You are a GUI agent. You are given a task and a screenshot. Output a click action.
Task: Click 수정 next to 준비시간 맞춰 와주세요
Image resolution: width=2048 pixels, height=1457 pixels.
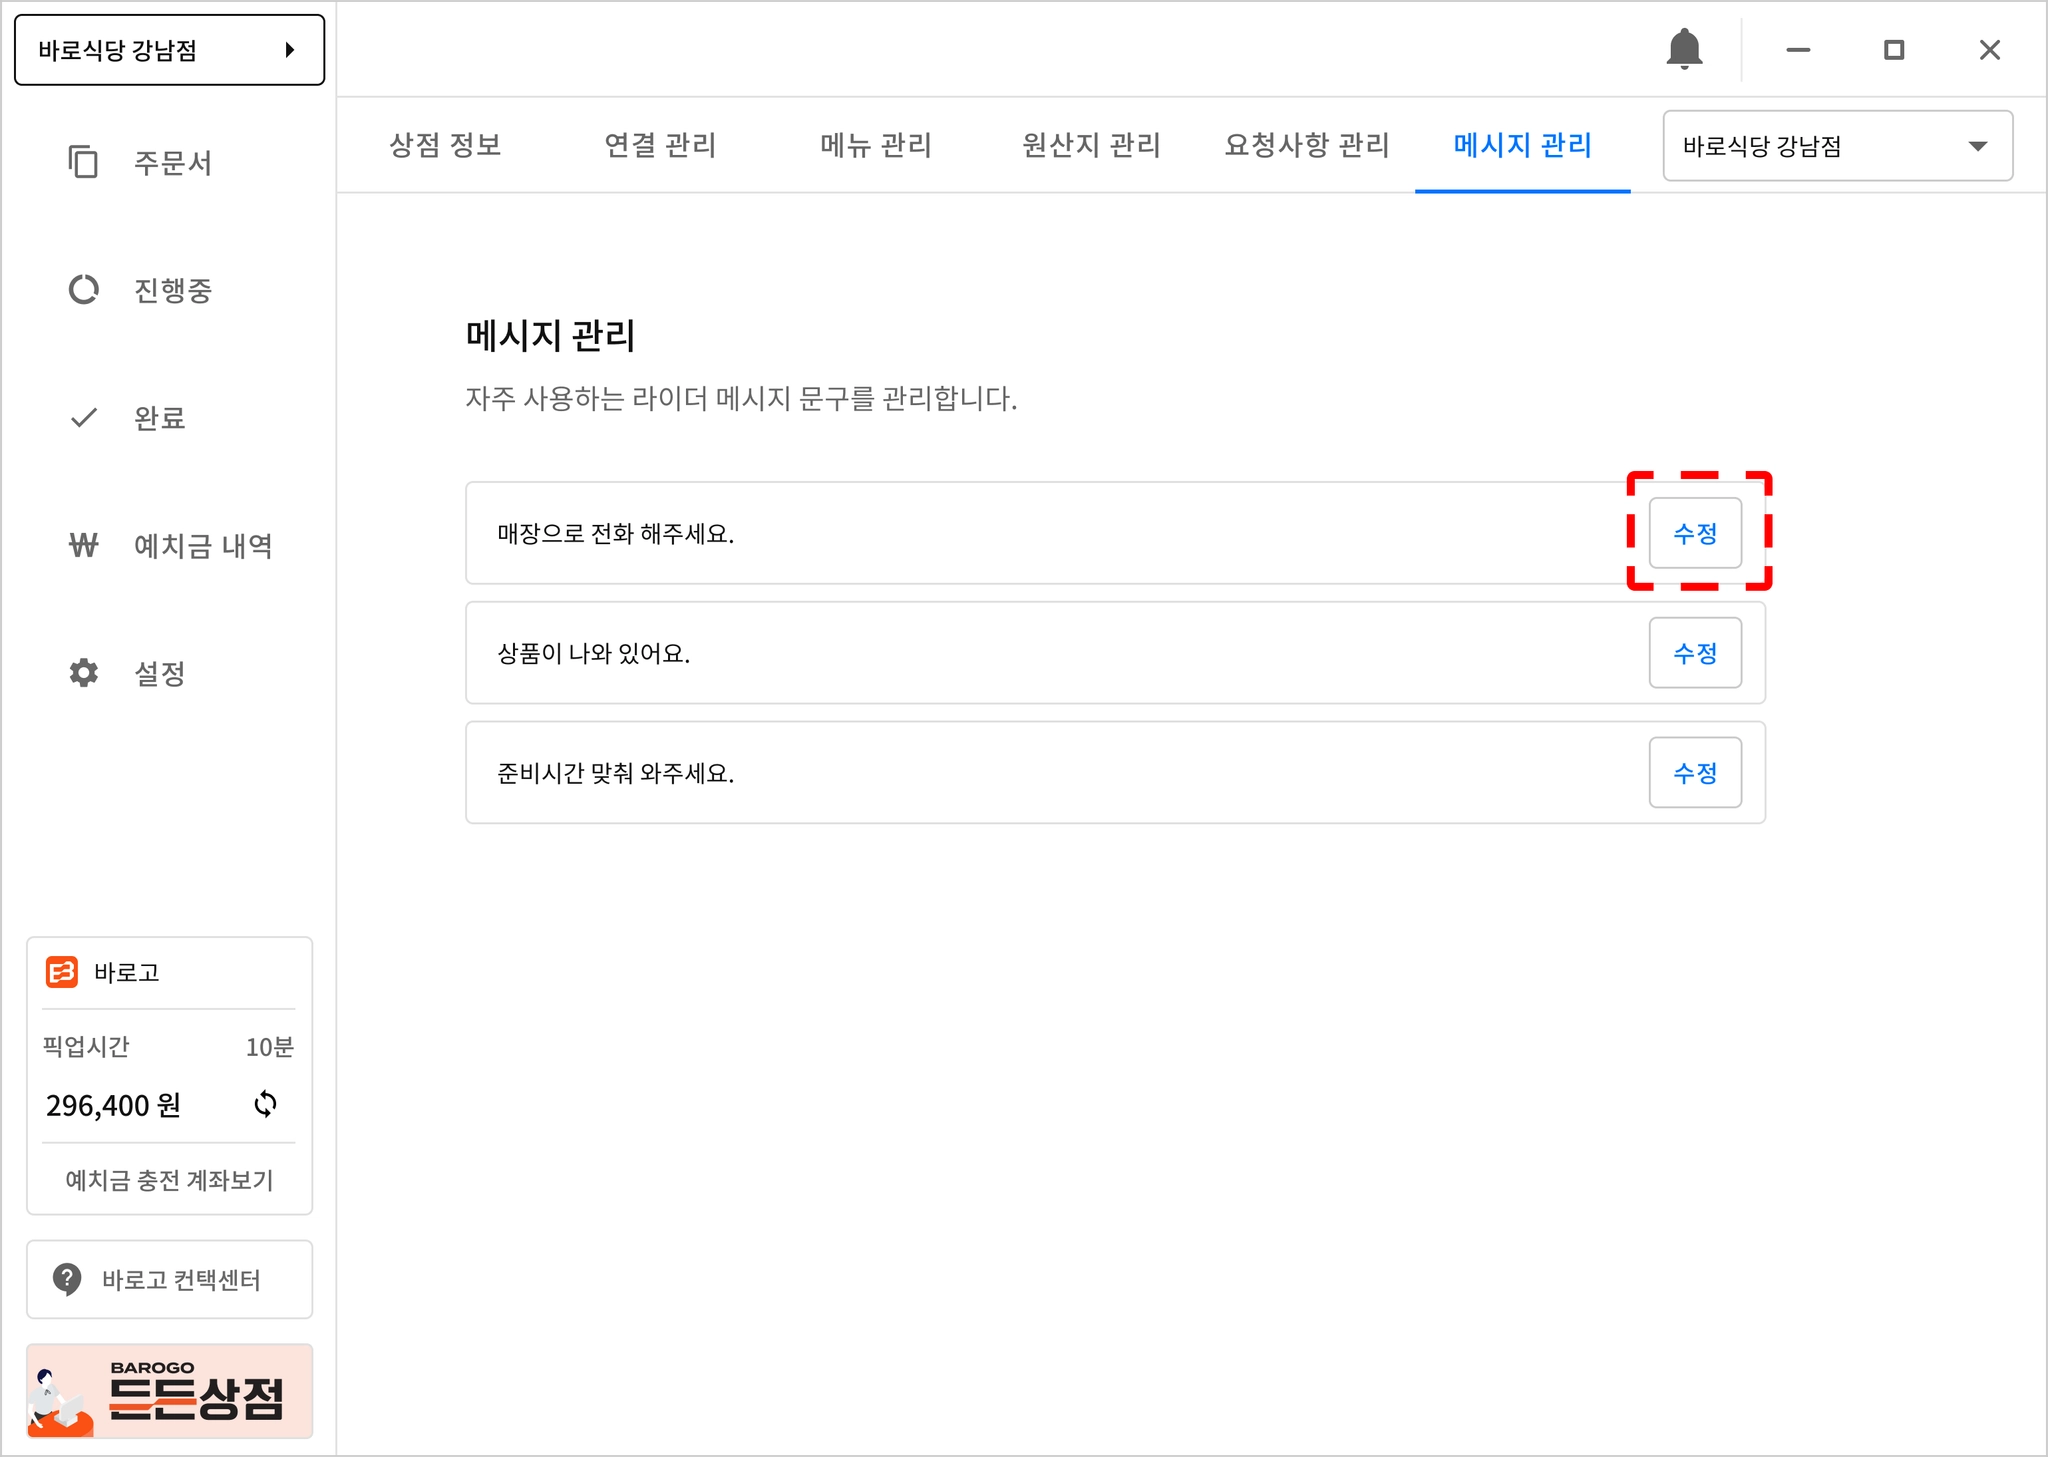pyautogui.click(x=1694, y=773)
